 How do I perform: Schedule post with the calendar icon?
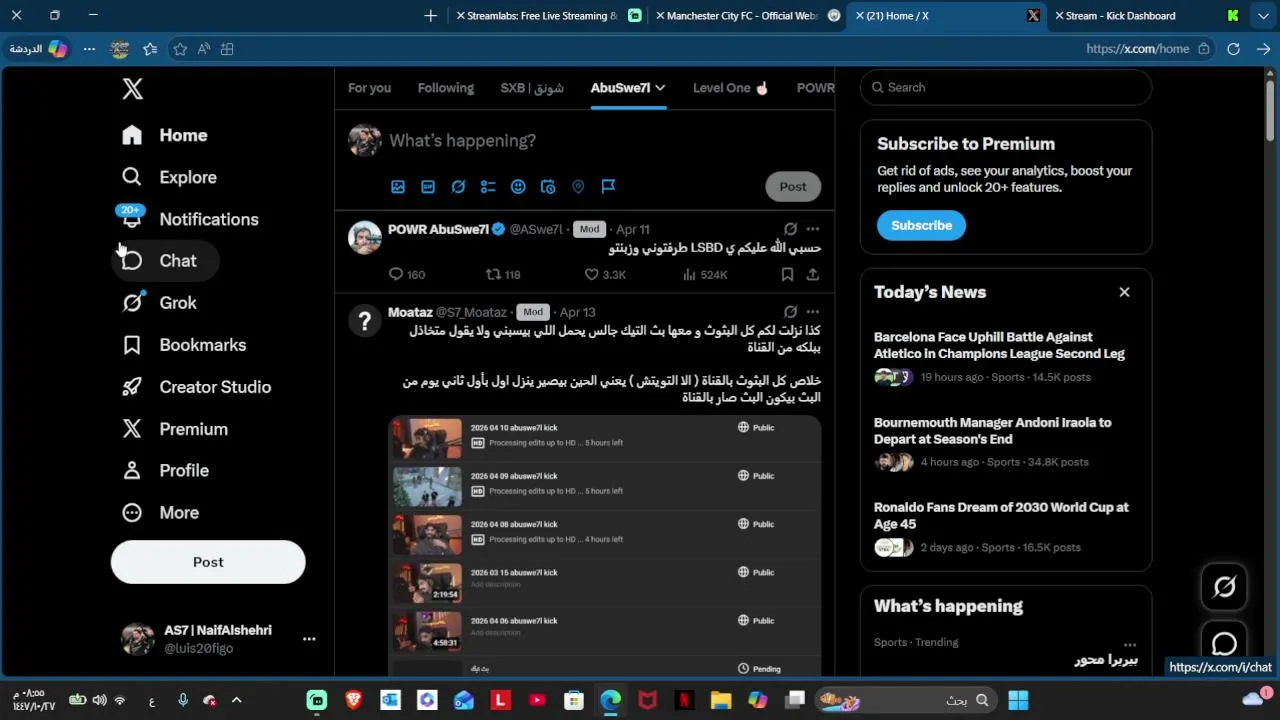pos(548,187)
